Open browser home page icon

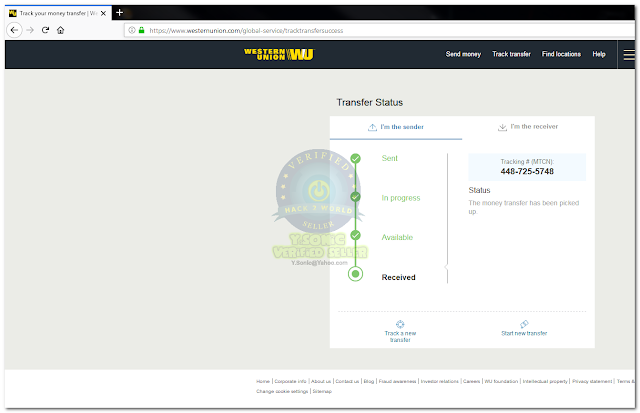[x=60, y=30]
